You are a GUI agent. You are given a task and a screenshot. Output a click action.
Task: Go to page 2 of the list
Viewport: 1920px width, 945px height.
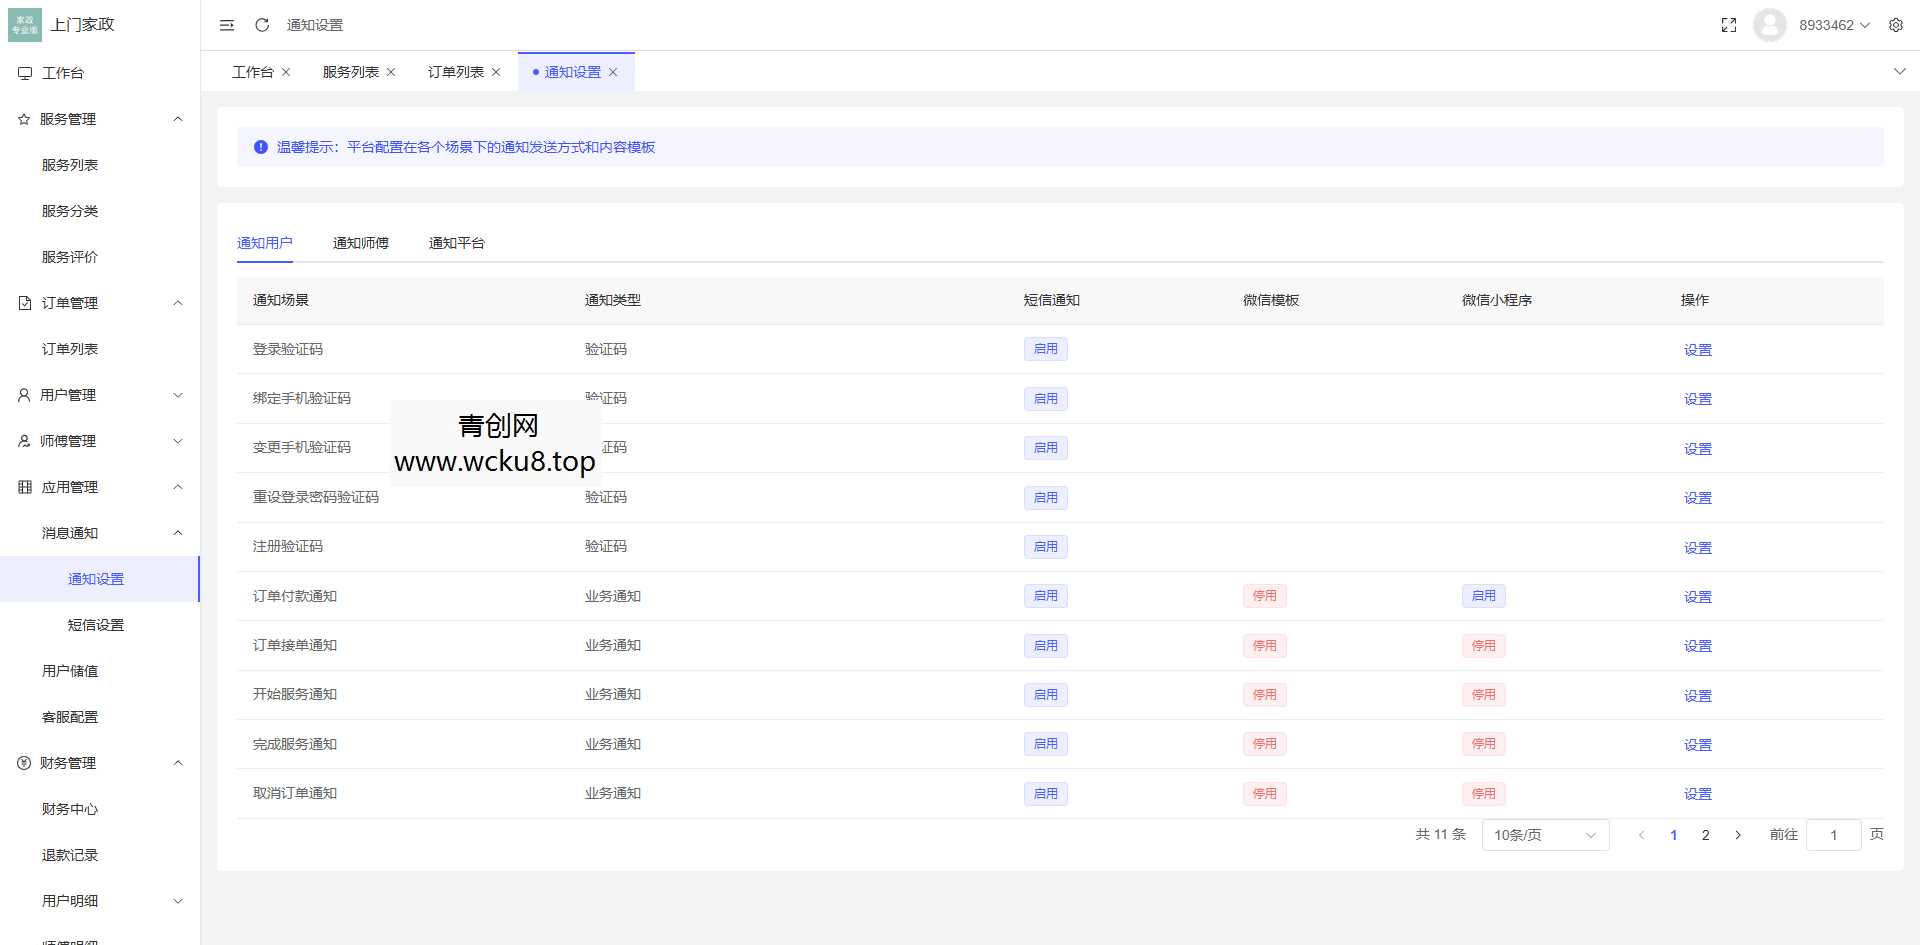tap(1706, 834)
